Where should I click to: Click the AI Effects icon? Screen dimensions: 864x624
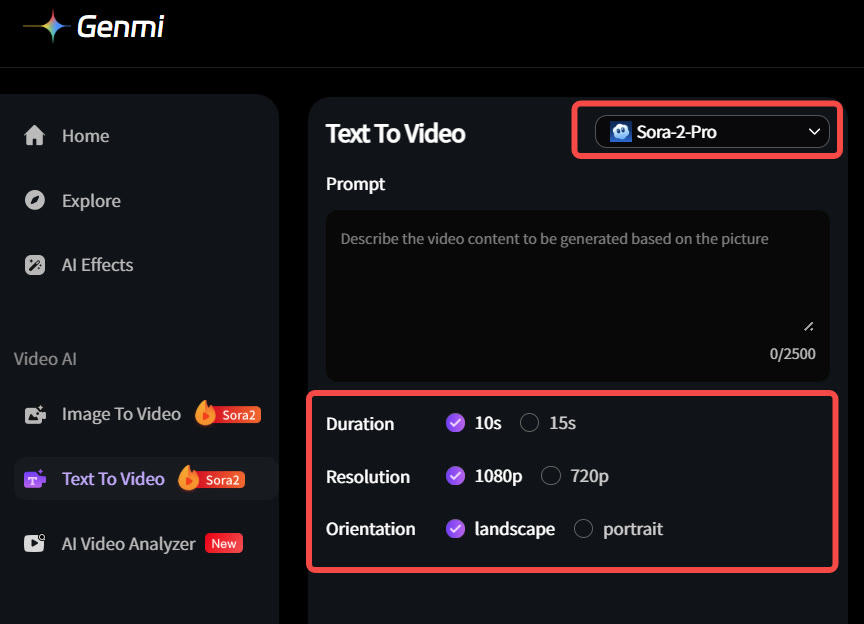(x=36, y=264)
